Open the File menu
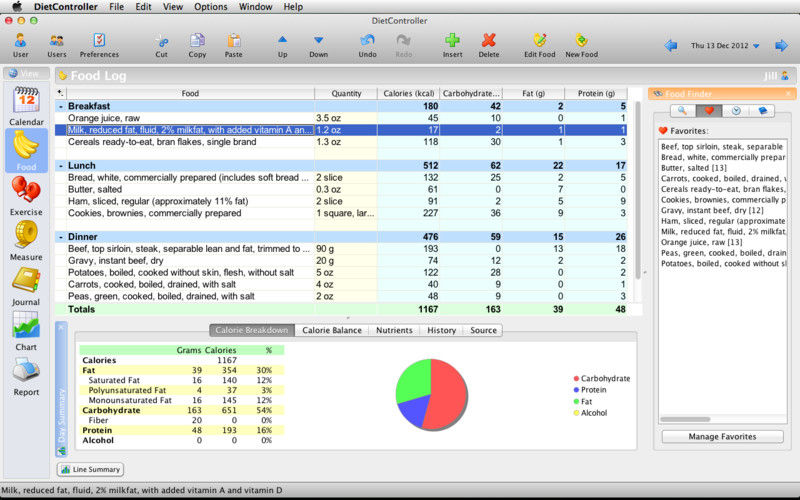The width and height of the screenshot is (800, 500). [x=116, y=7]
